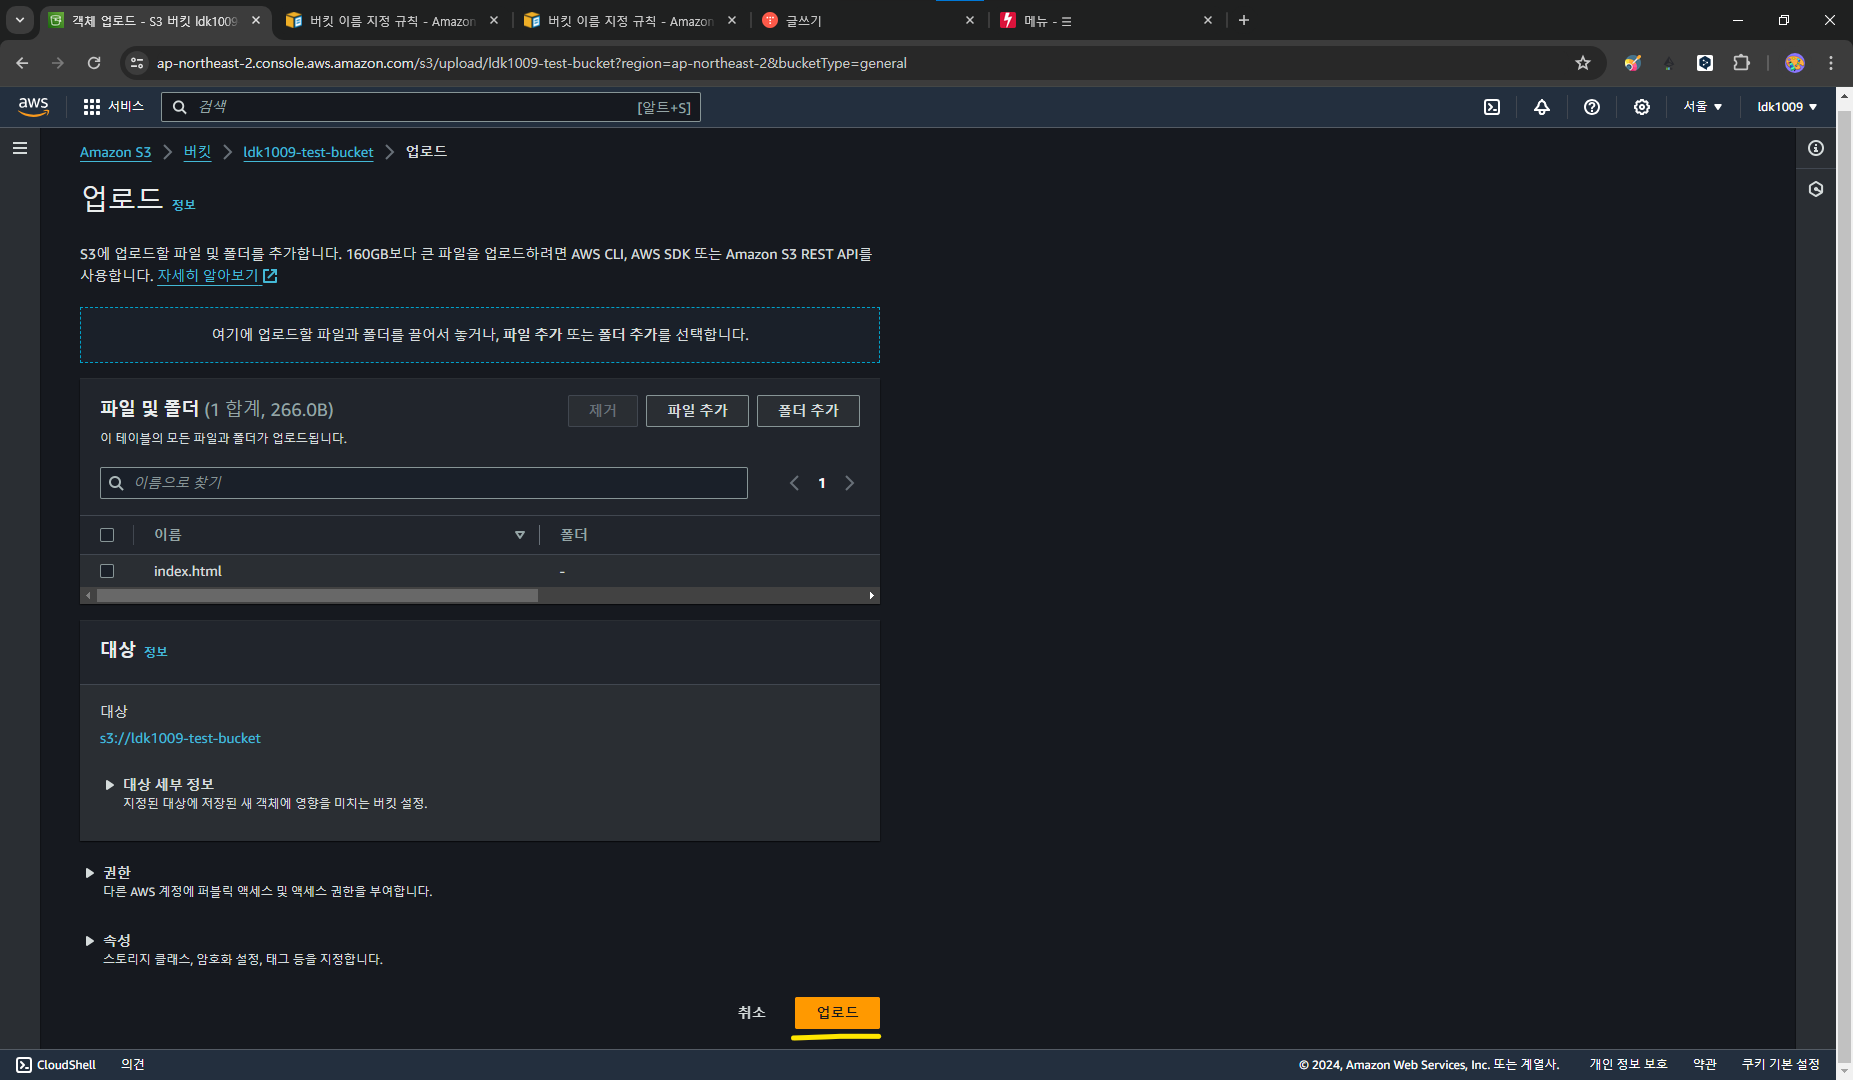
Task: Switch to the 글쓰기 tab
Action: tap(868, 20)
